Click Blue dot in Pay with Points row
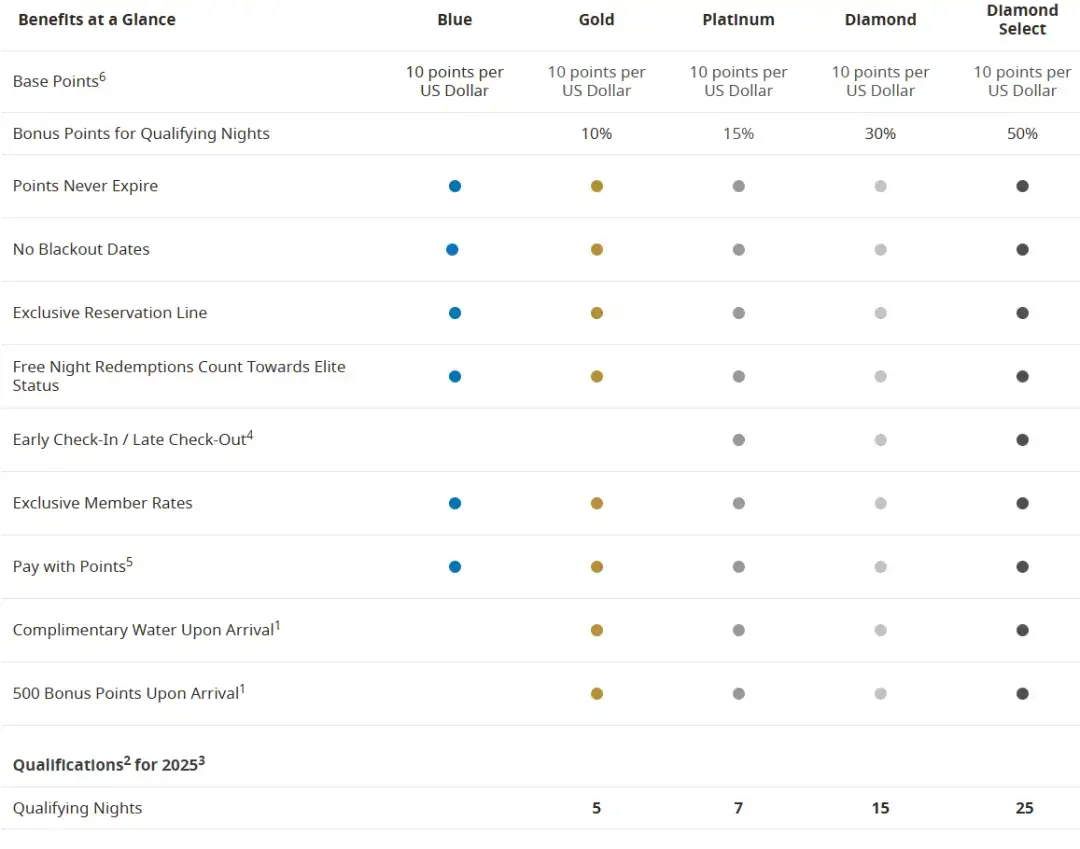The image size is (1080, 849). [455, 567]
